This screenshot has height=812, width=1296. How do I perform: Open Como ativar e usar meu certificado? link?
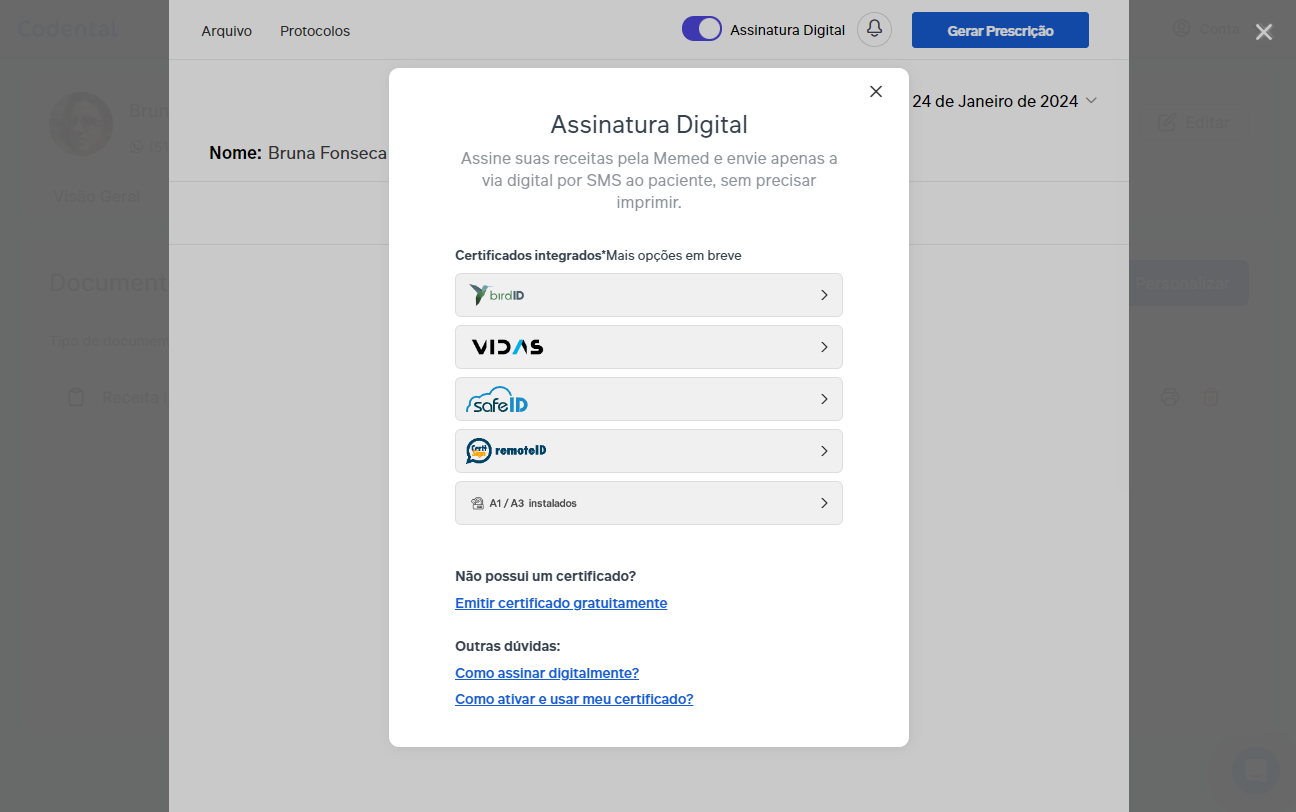coord(574,699)
